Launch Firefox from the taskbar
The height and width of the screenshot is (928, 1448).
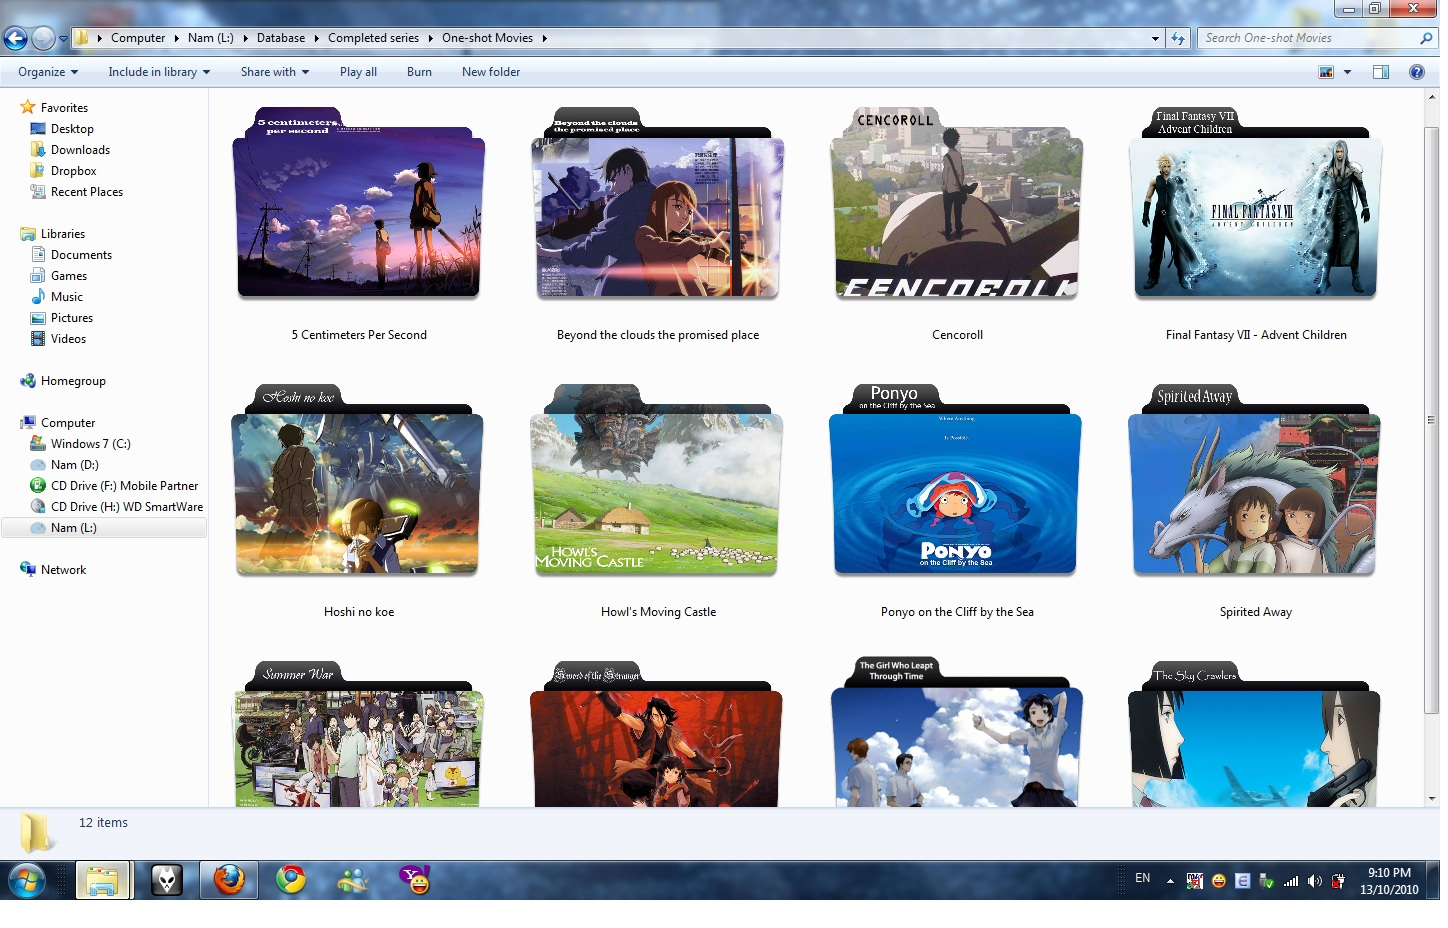click(x=229, y=880)
